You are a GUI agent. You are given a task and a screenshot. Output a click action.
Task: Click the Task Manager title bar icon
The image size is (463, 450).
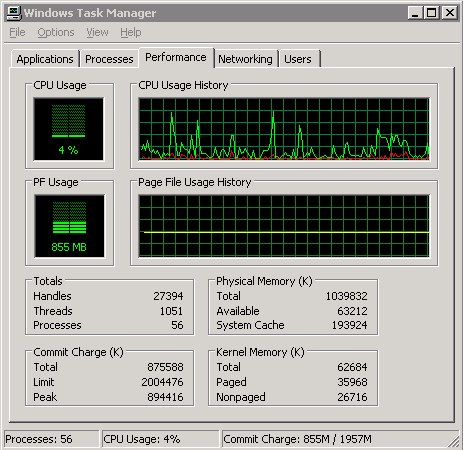tap(14, 13)
